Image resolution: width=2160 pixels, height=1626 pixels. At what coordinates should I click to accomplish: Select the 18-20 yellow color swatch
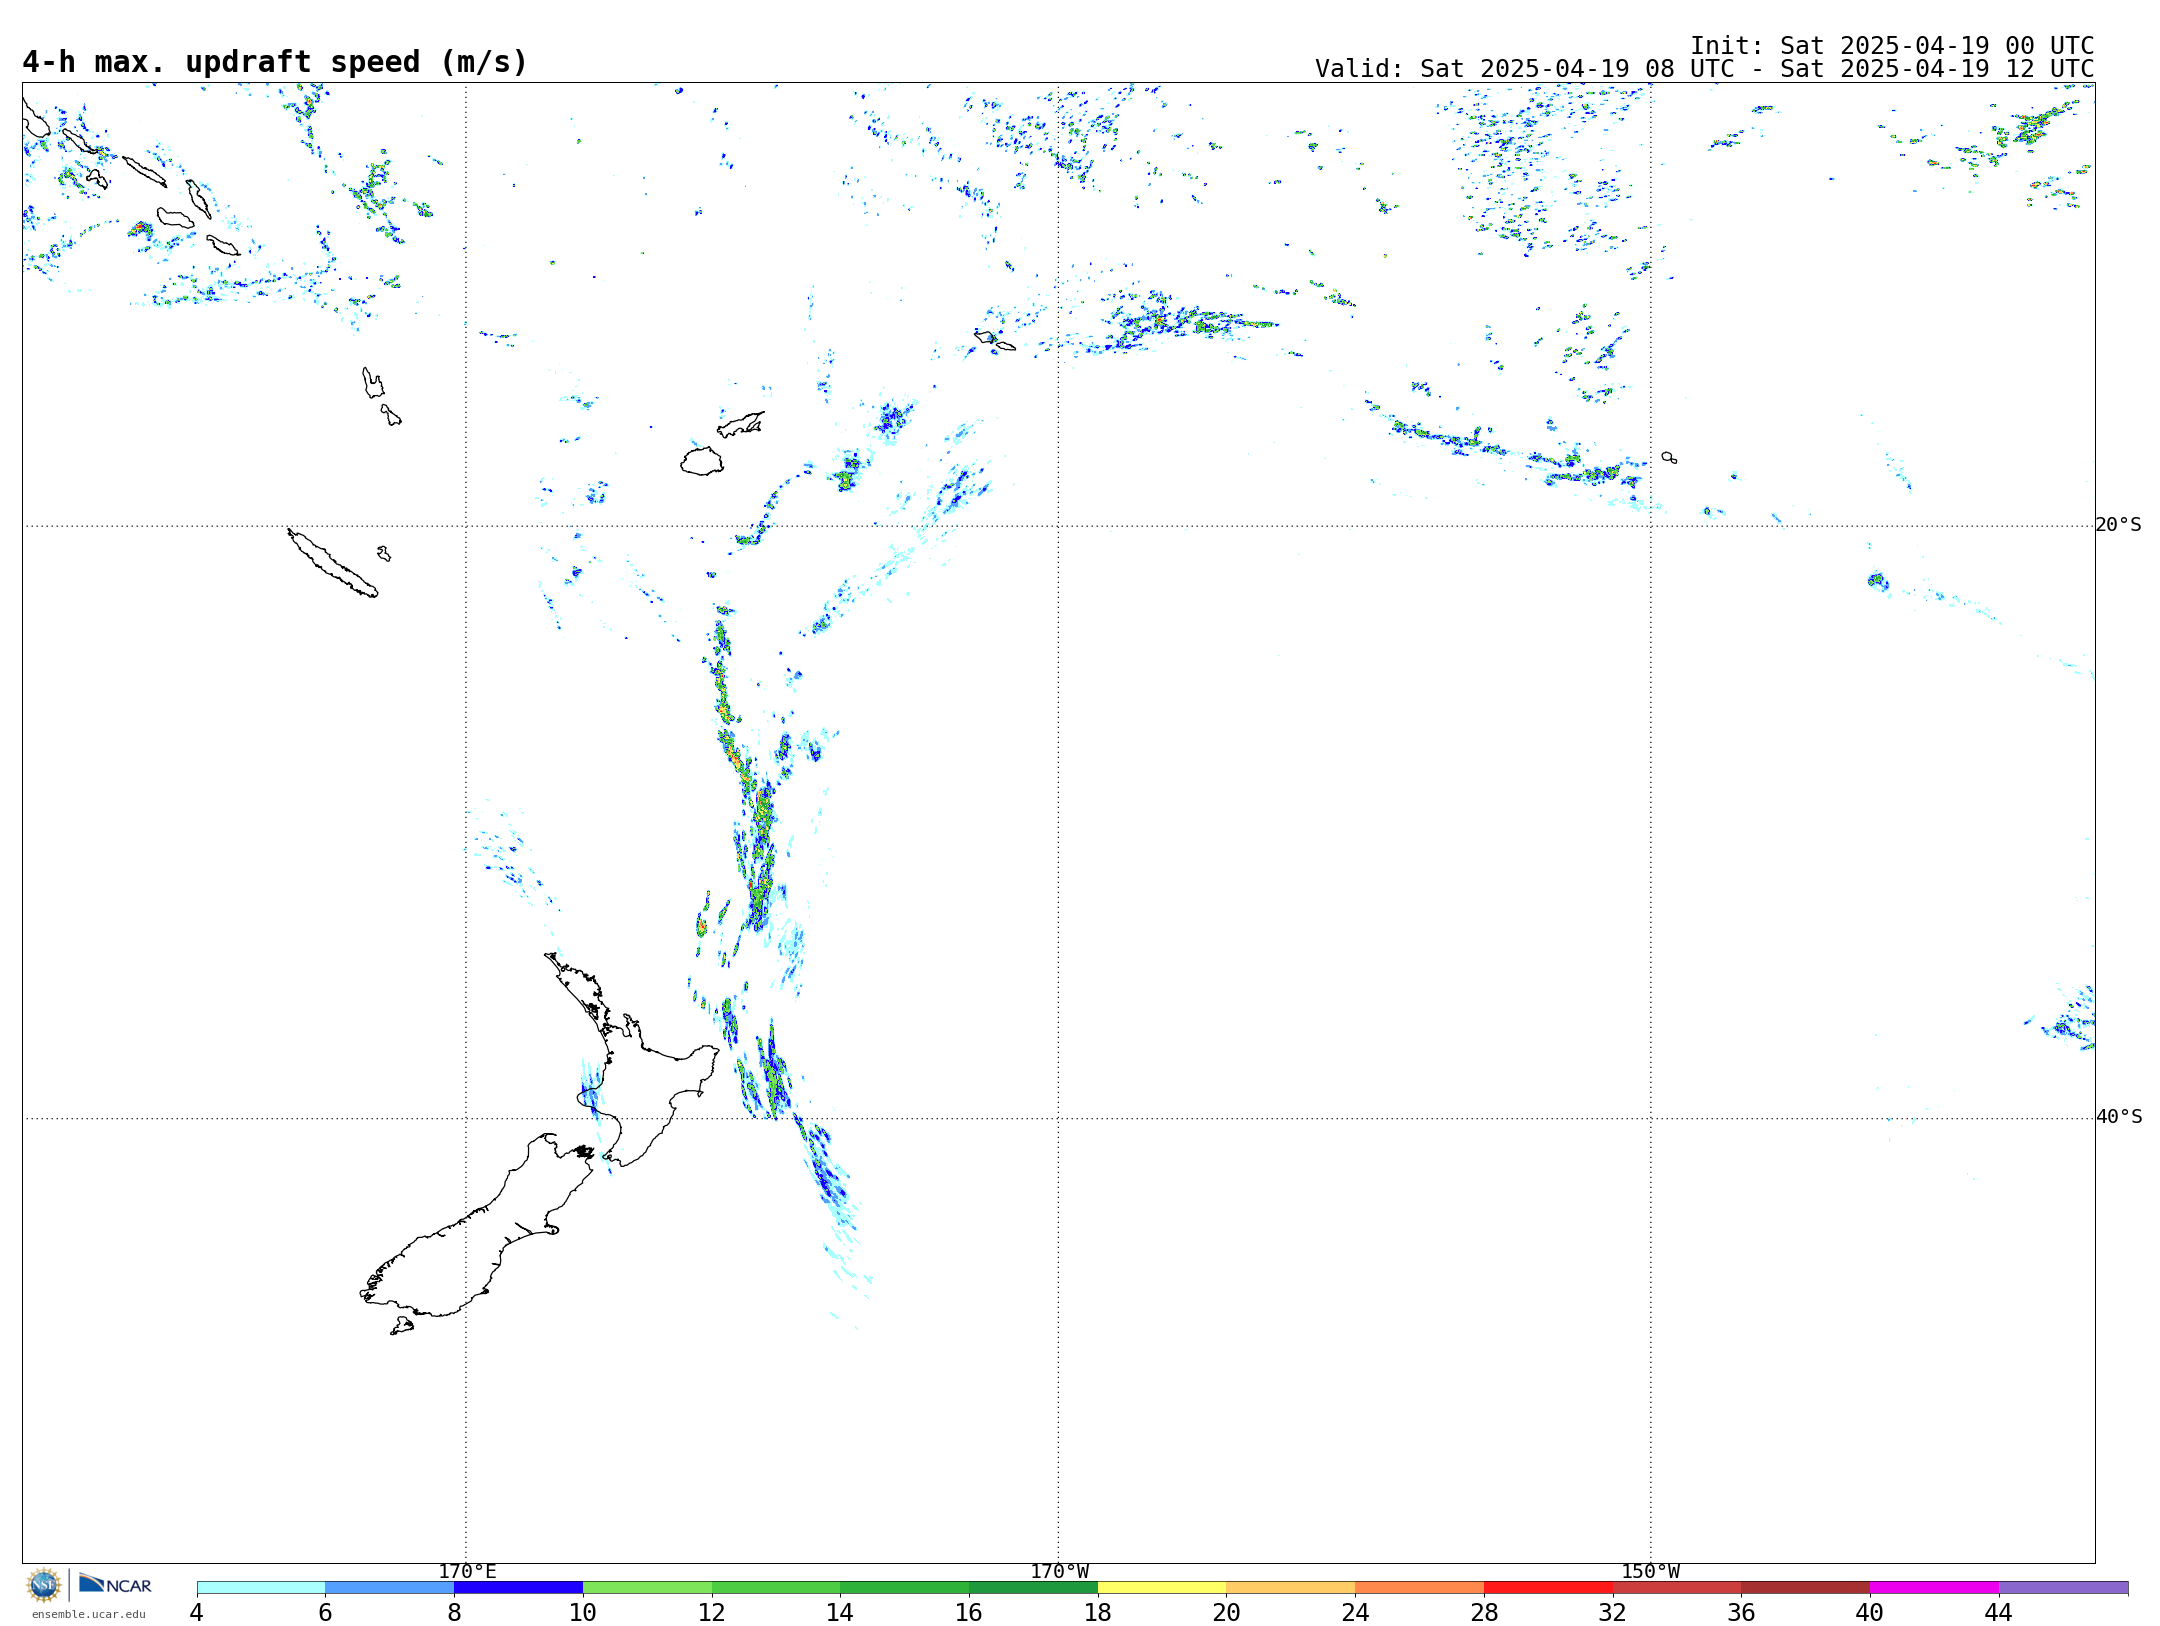[x=1162, y=1587]
